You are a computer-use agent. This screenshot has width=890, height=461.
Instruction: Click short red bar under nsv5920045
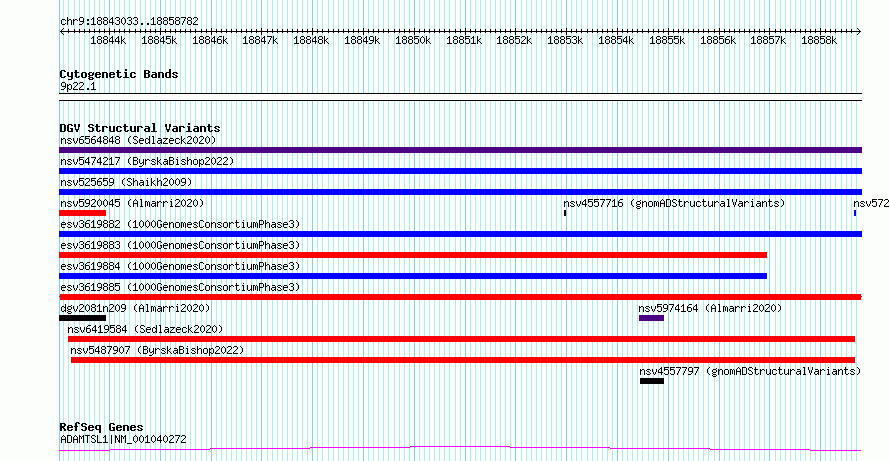pos(82,213)
